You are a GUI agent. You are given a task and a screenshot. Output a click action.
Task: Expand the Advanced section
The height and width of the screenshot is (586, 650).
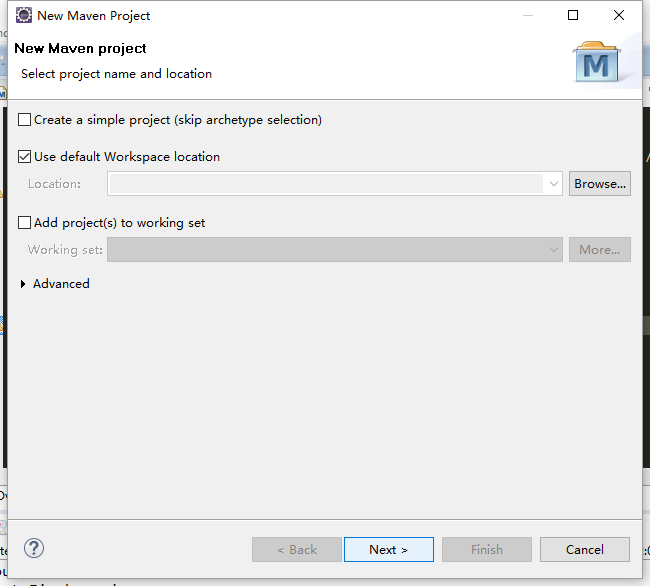pyautogui.click(x=23, y=284)
